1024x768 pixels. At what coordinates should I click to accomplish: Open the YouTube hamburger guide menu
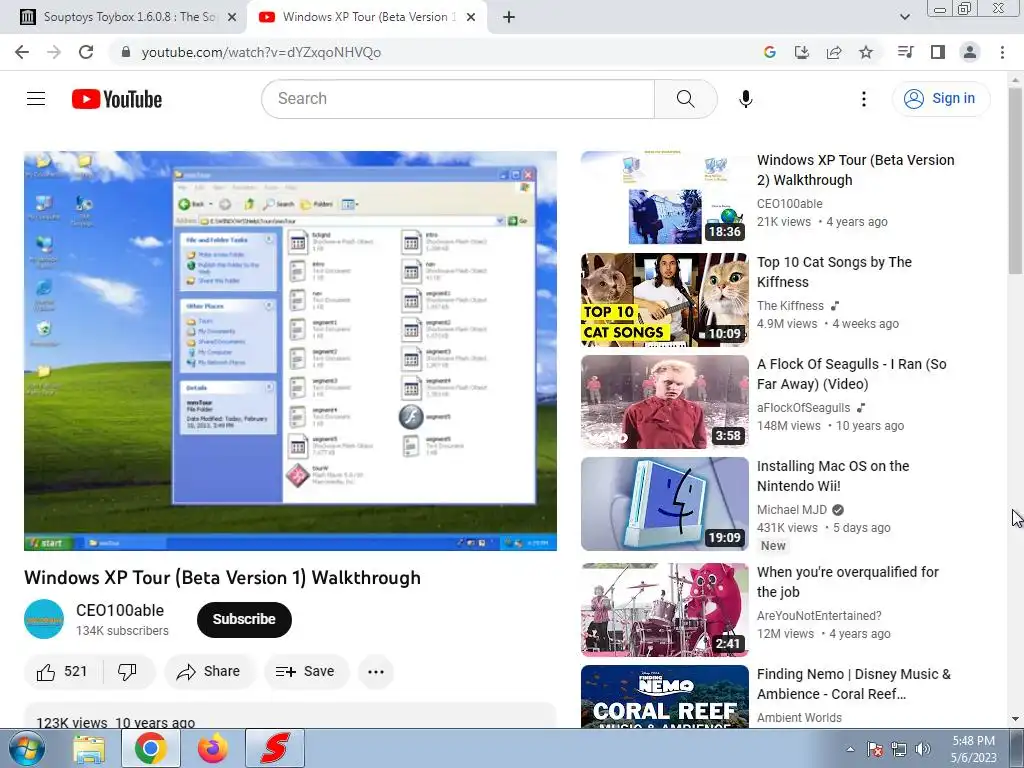click(x=36, y=99)
